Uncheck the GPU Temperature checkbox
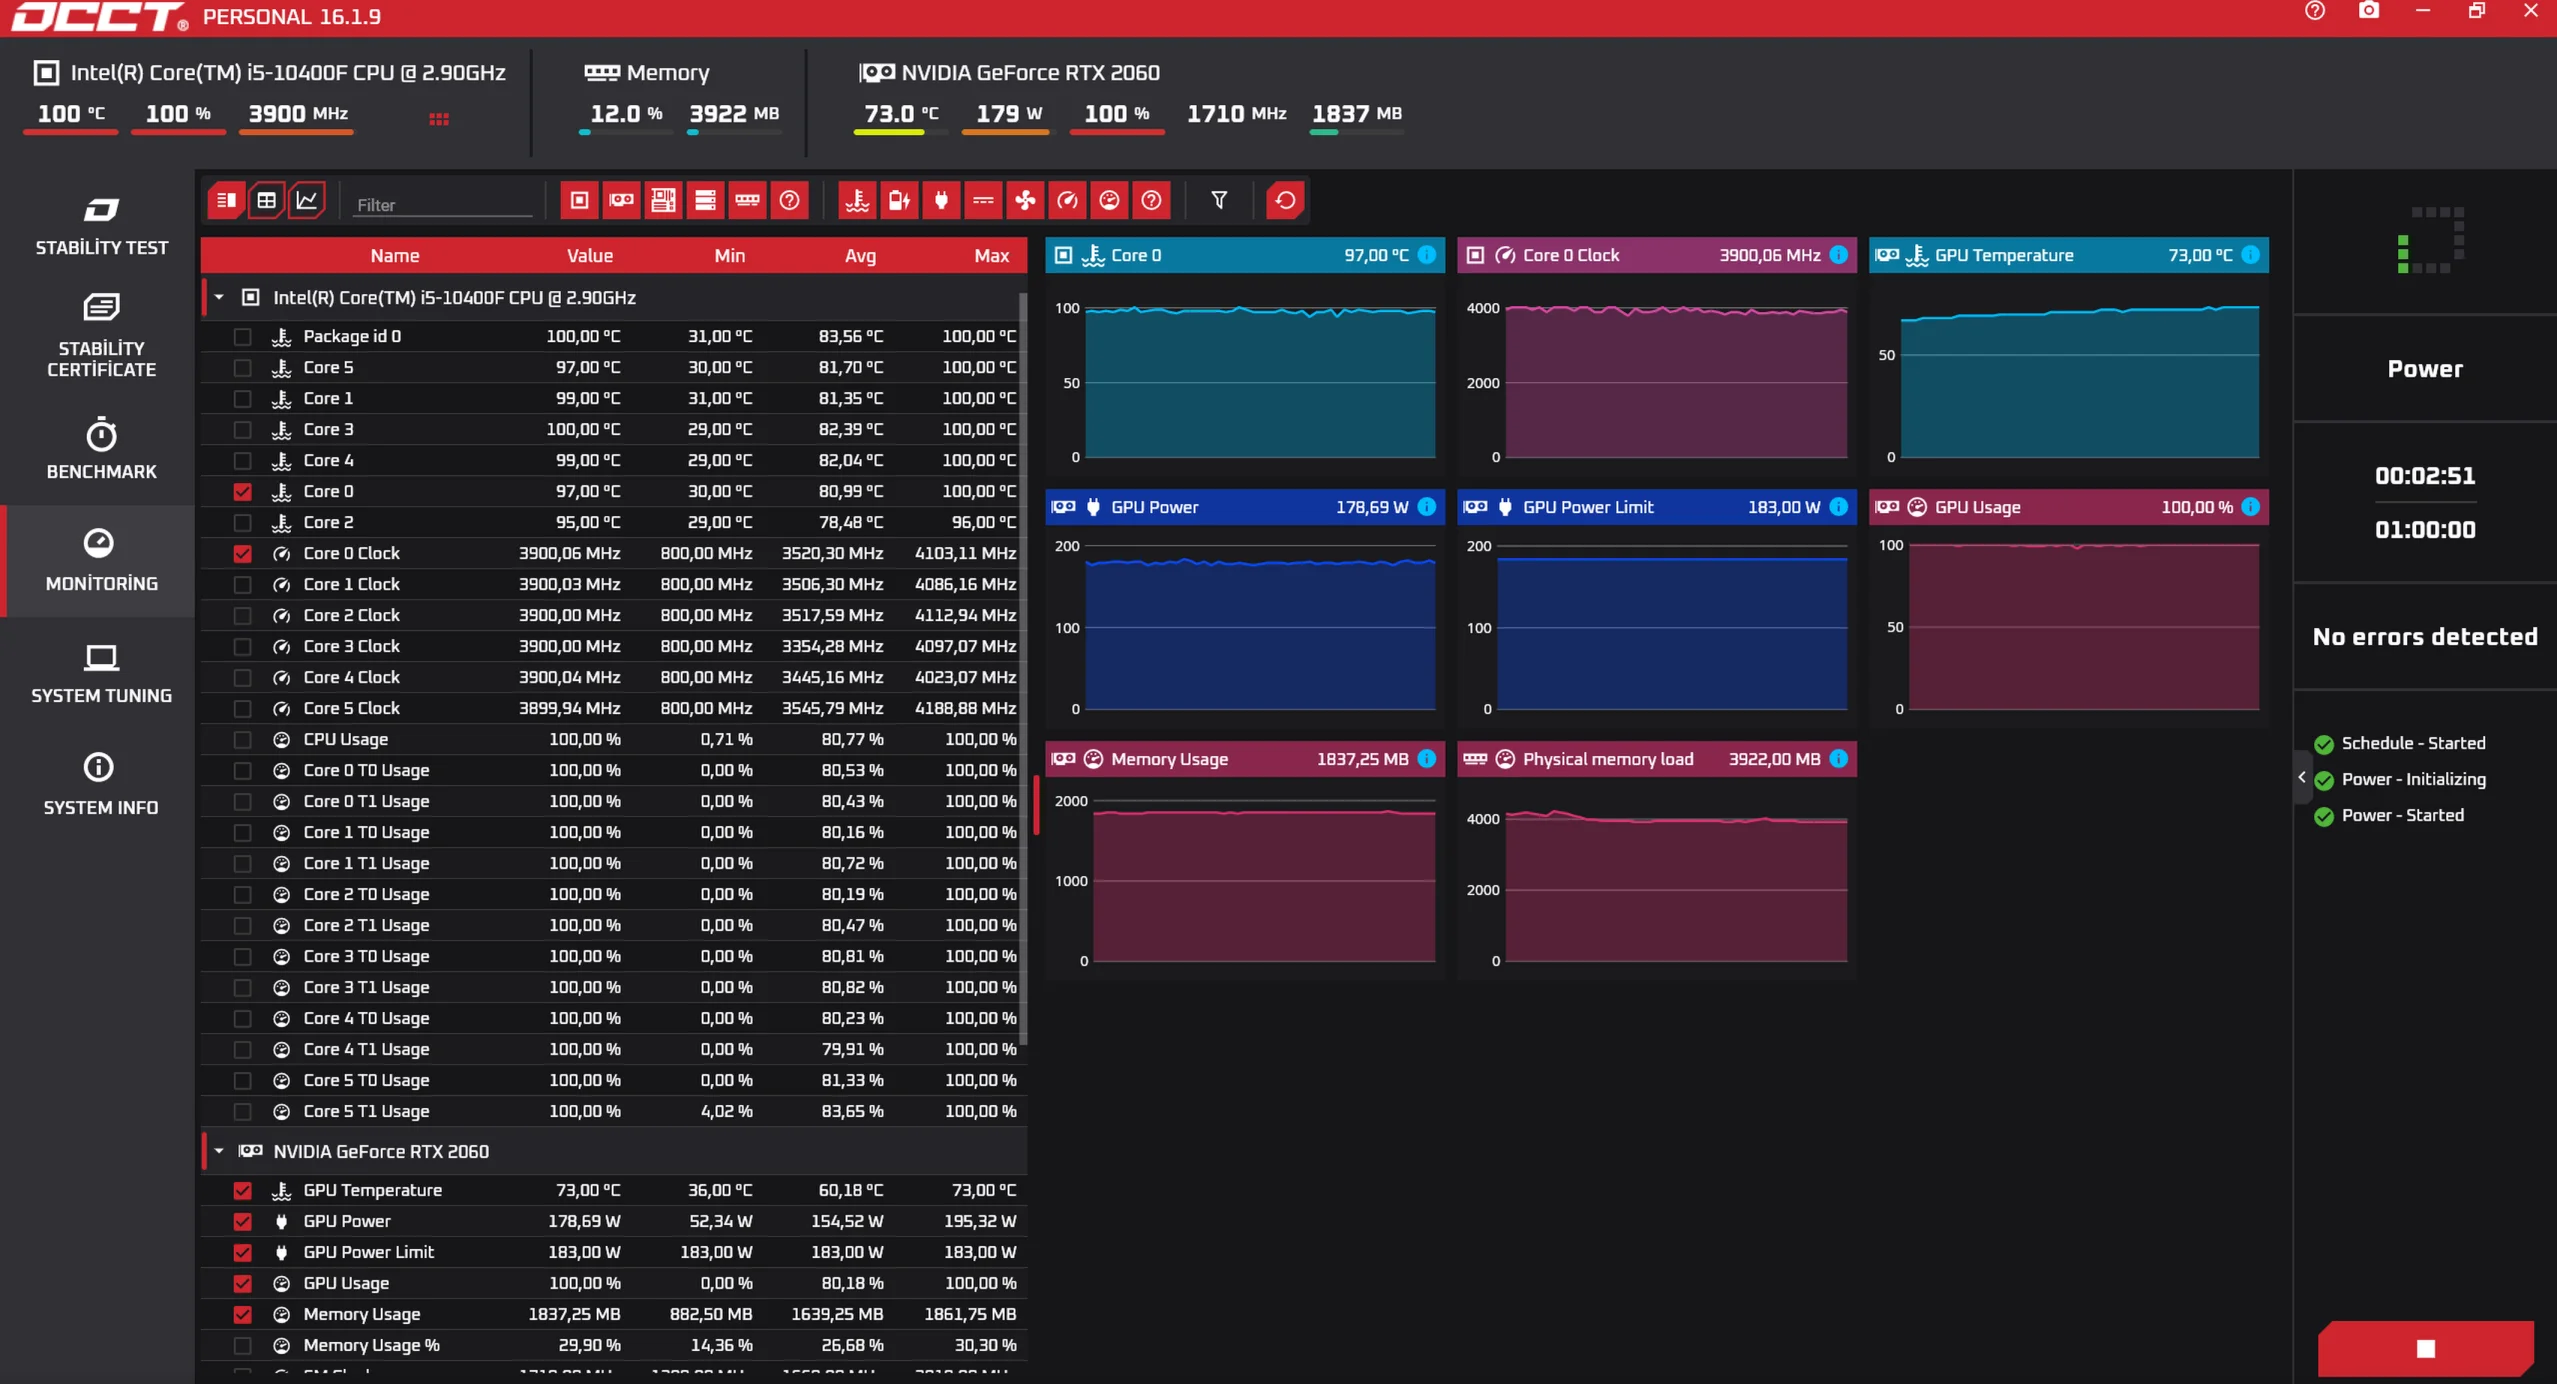This screenshot has width=2557, height=1384. click(242, 1191)
